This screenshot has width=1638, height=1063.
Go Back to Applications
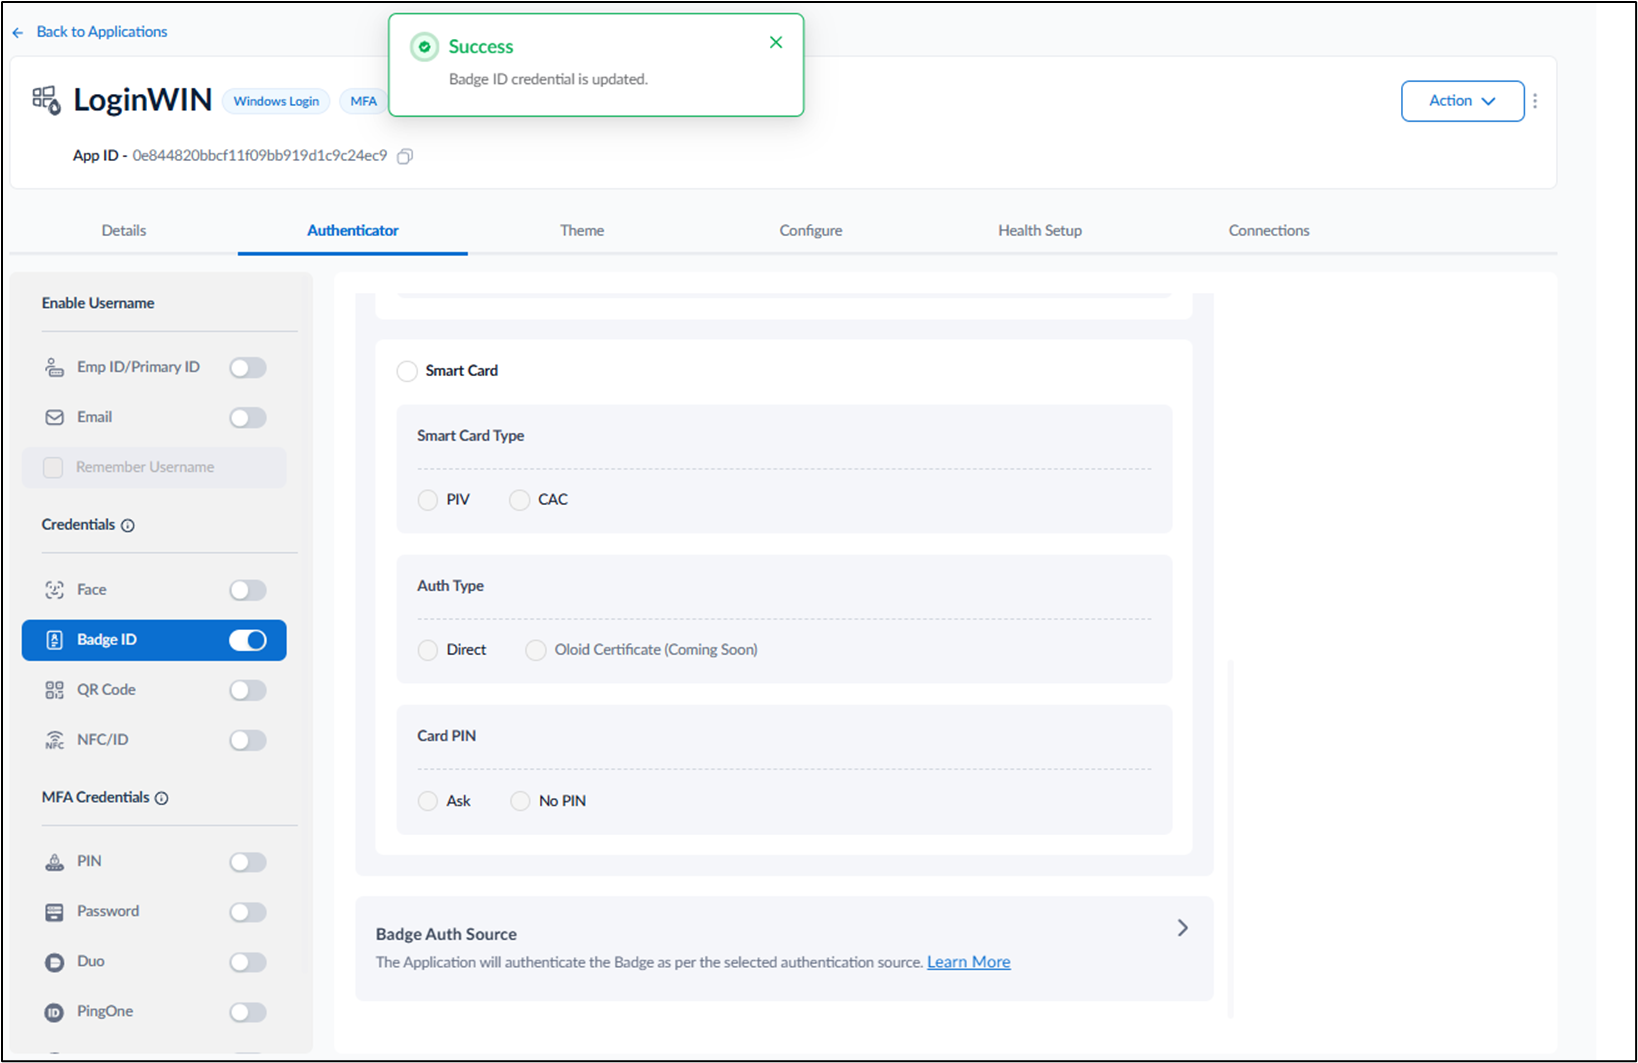coord(102,32)
